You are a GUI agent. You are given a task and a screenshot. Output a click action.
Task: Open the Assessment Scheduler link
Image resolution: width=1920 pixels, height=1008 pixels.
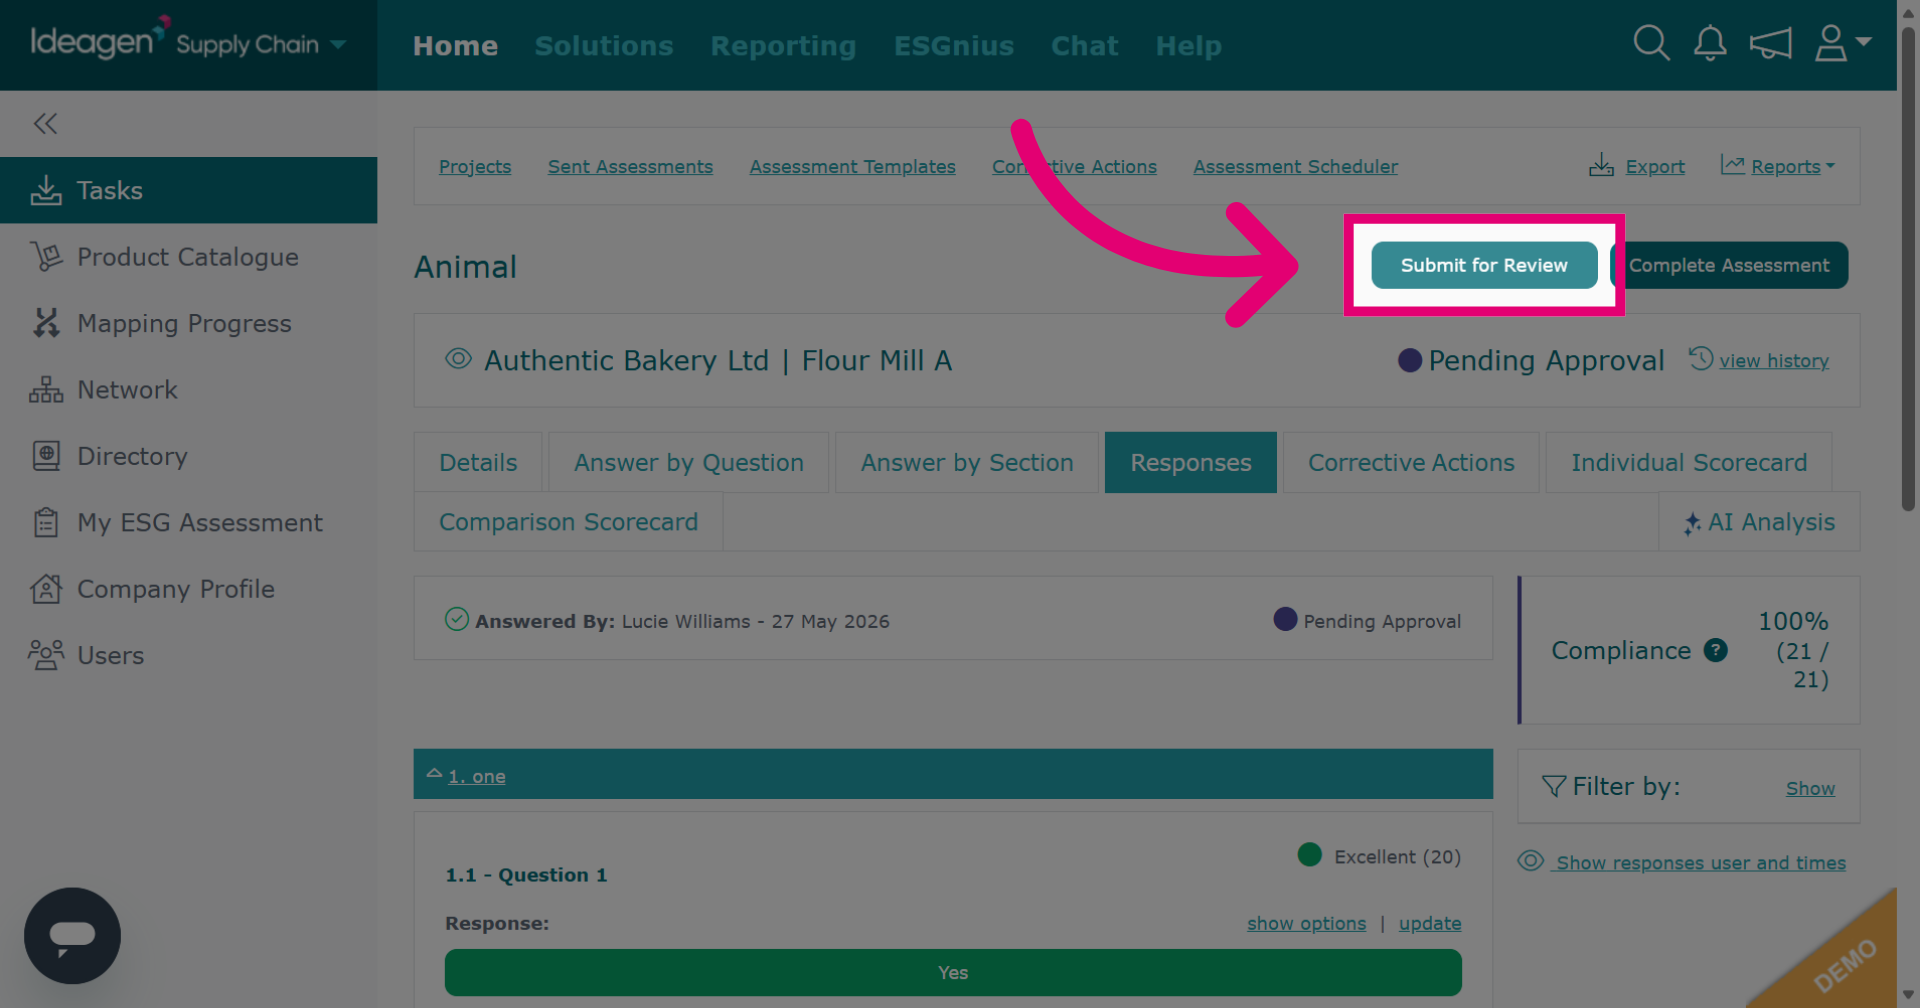tap(1295, 167)
